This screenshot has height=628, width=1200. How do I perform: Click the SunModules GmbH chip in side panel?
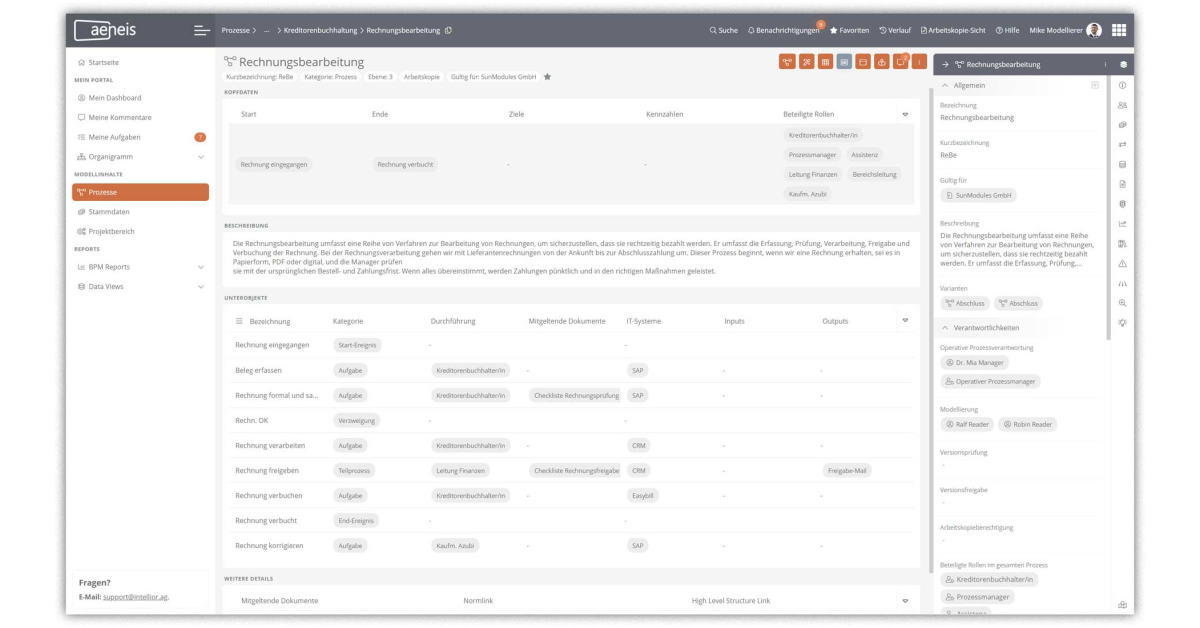pos(978,195)
